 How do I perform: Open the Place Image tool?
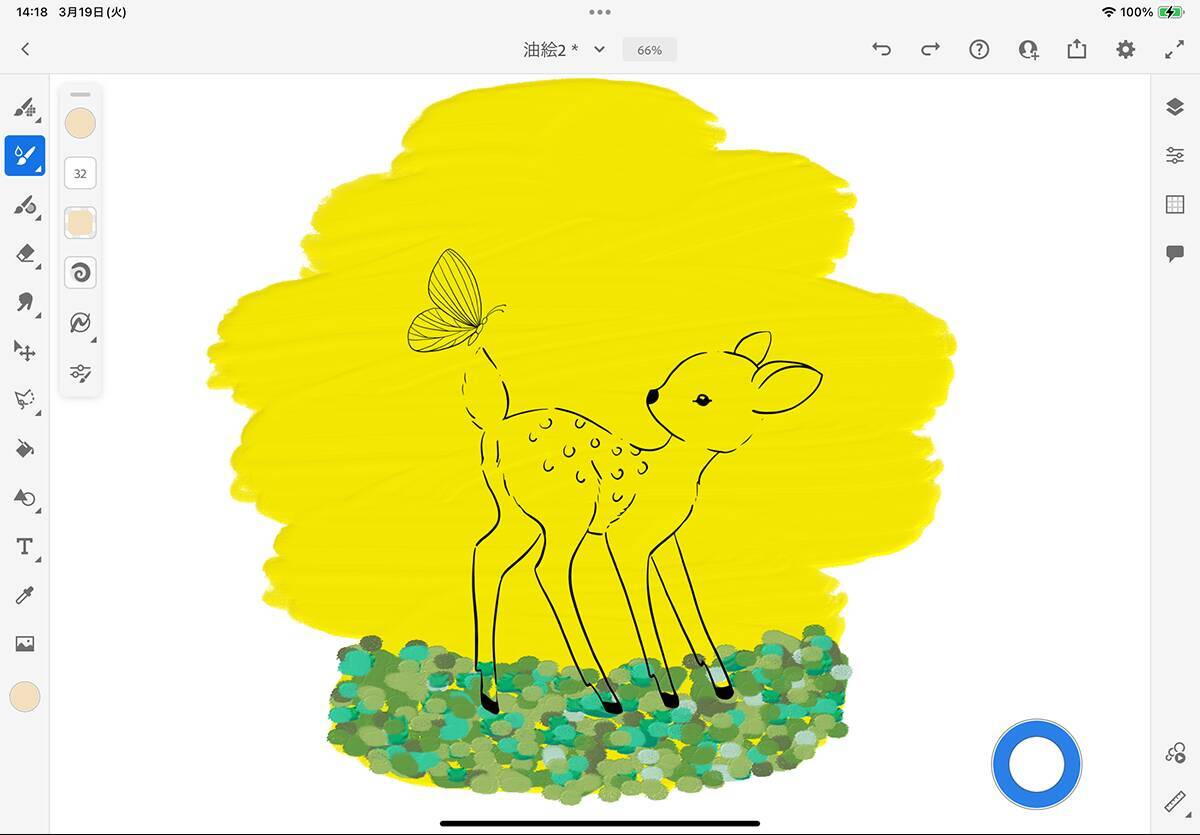click(25, 645)
